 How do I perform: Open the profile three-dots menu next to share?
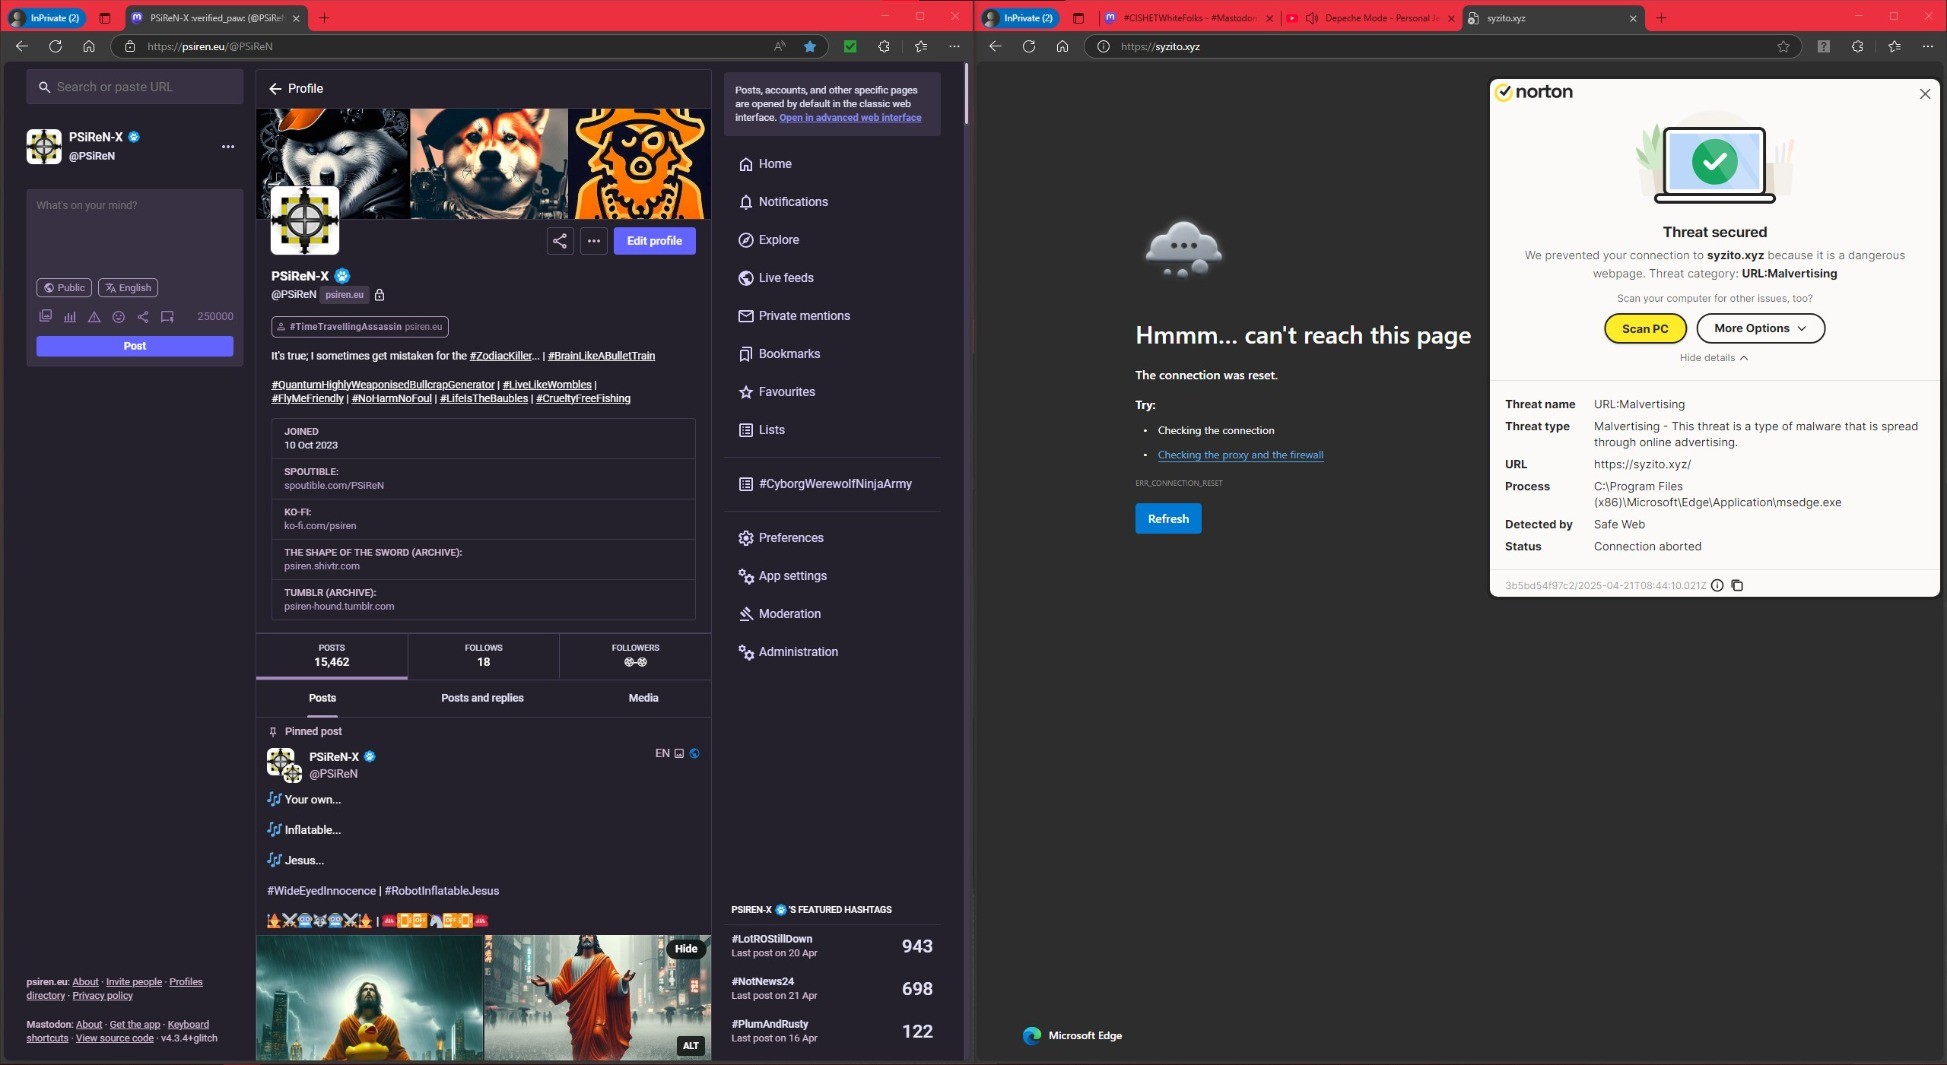pos(594,241)
